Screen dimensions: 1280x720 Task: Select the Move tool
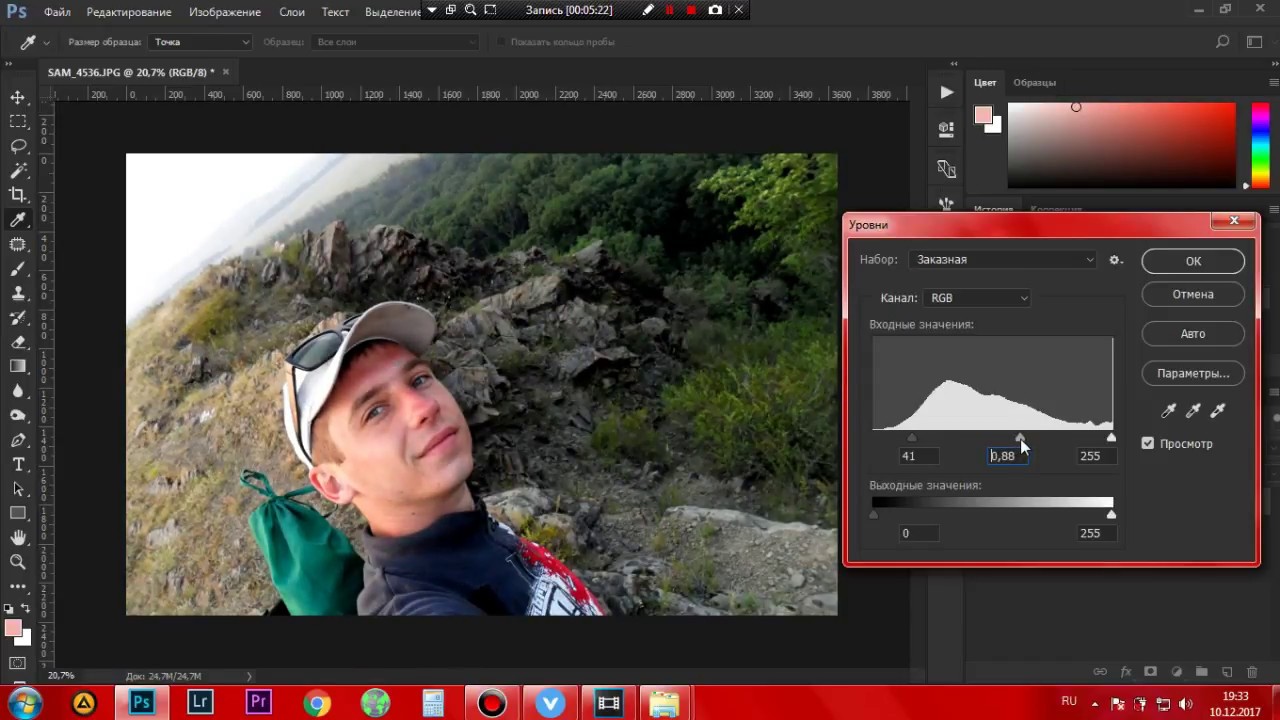pyautogui.click(x=18, y=97)
